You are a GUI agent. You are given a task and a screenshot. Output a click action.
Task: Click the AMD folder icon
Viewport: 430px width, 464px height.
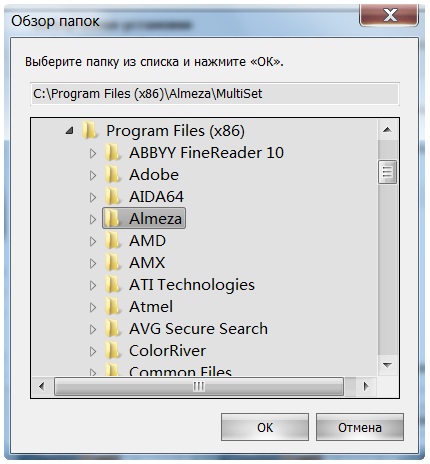tap(112, 241)
